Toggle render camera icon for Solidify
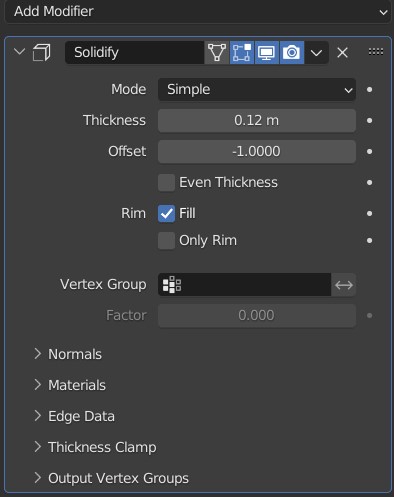394x497 pixels. tap(292, 53)
